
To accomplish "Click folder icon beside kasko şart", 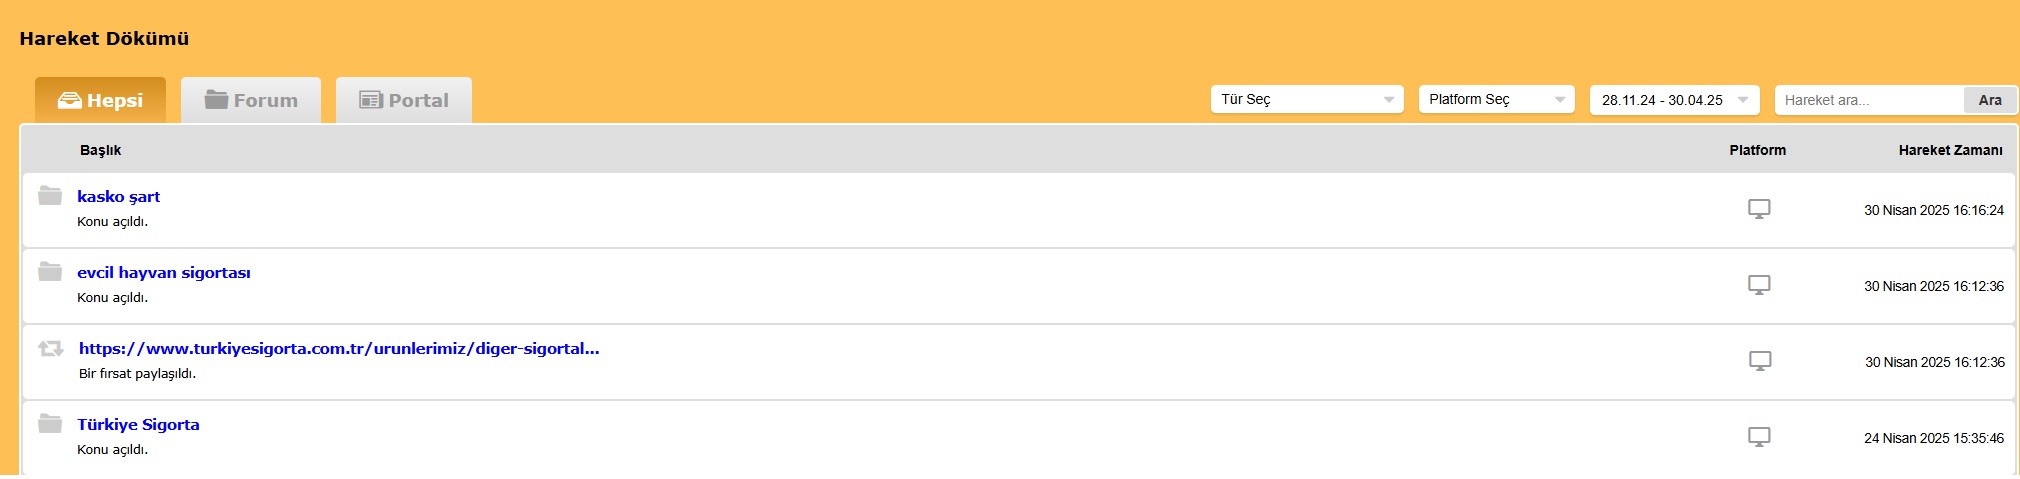I will point(50,195).
